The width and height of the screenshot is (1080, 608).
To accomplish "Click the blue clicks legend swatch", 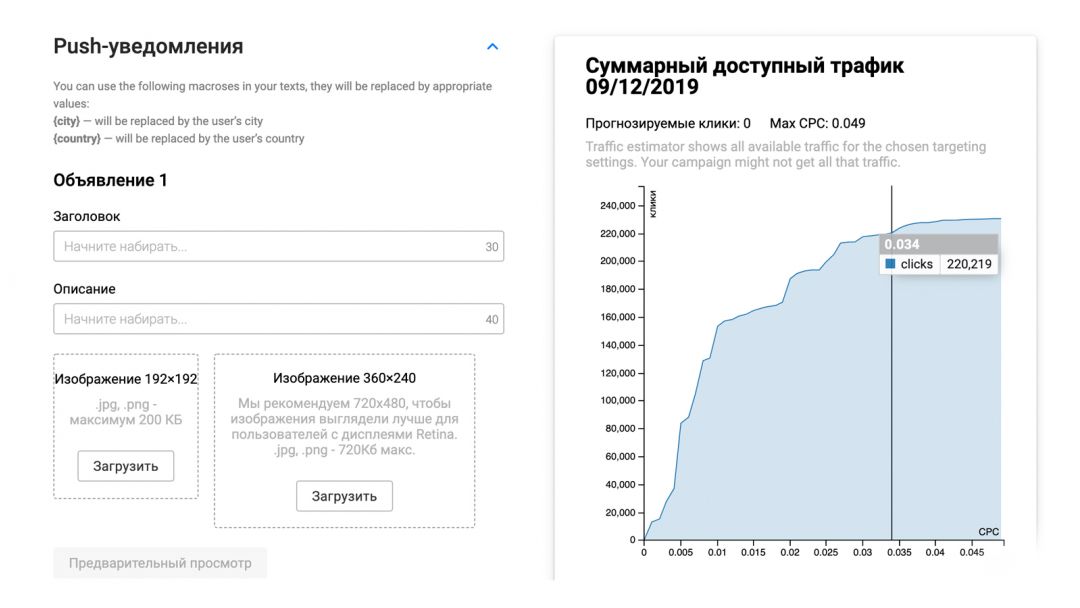I will [x=889, y=264].
